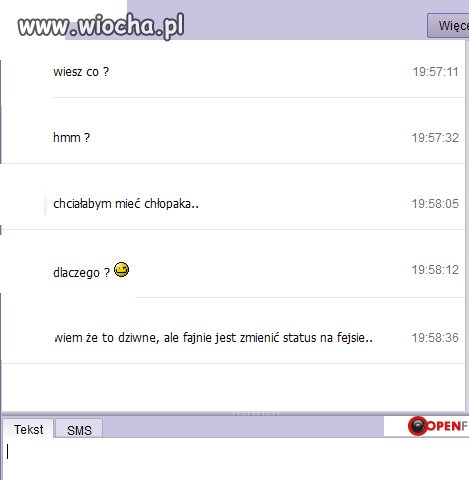This screenshot has width=469, height=480.
Task: Click the OPENF banner text
Action: coord(447,426)
